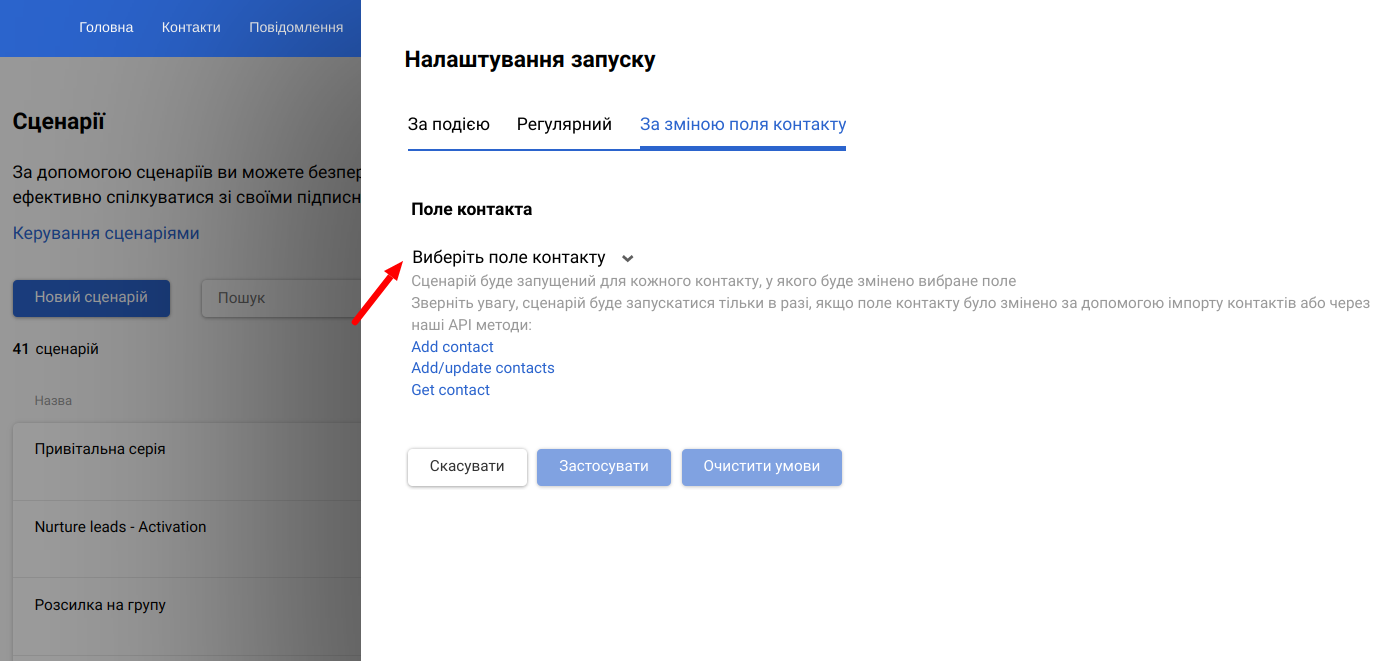This screenshot has height=661, width=1391.
Task: Open the Nurture leads - Activation scenario
Action: (120, 527)
